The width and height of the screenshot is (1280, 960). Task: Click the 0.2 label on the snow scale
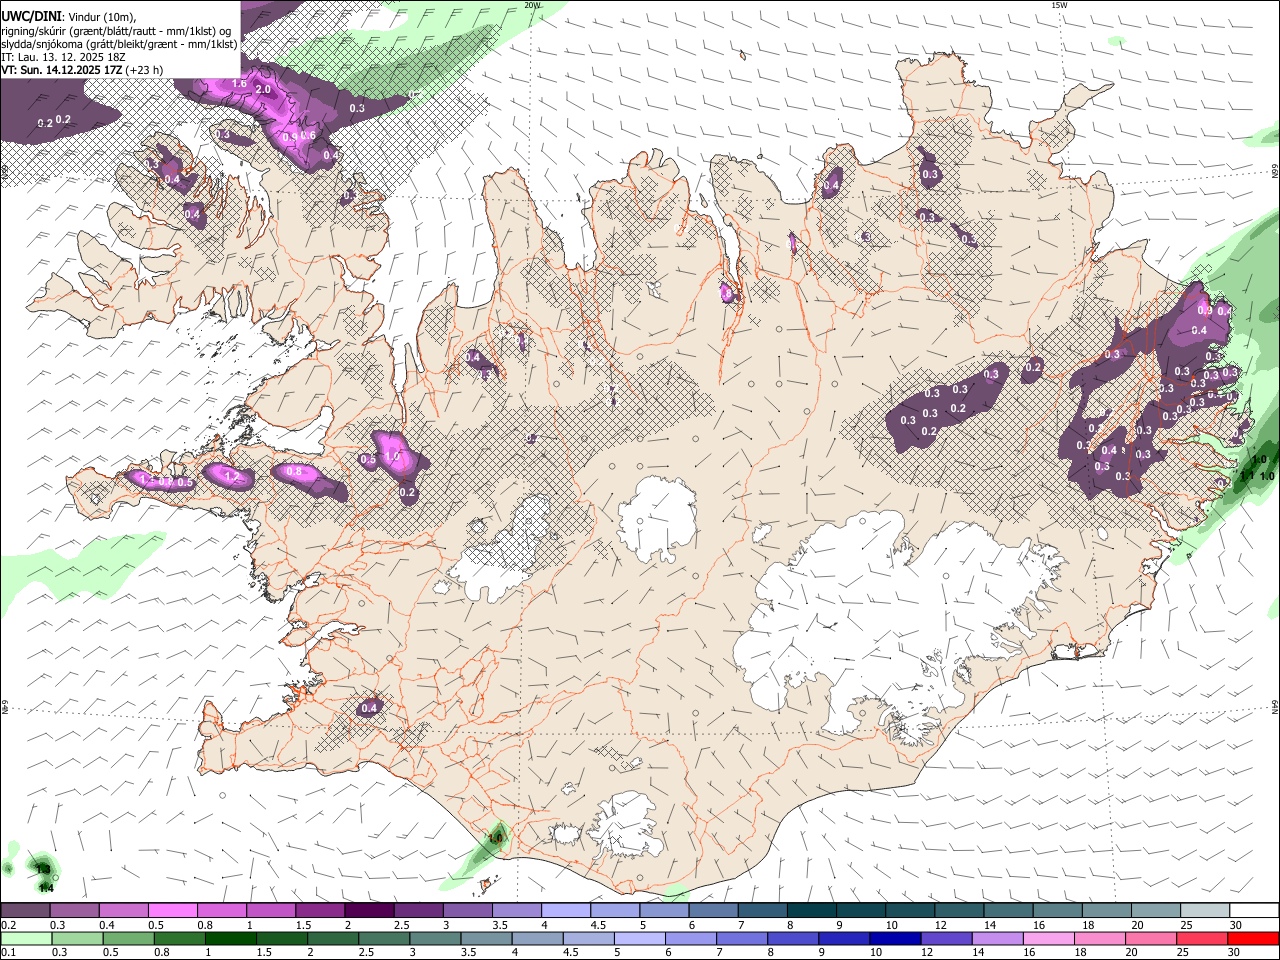coord(8,925)
